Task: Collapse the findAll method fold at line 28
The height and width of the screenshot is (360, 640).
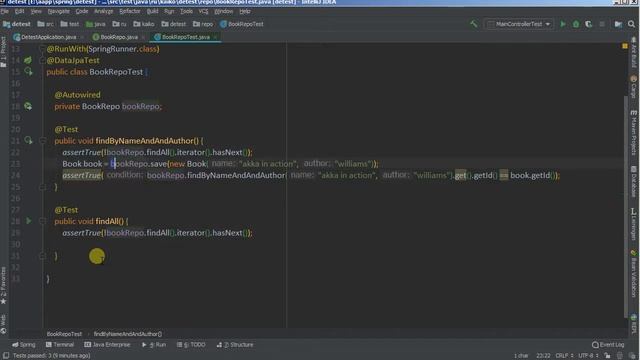Action: [42, 221]
